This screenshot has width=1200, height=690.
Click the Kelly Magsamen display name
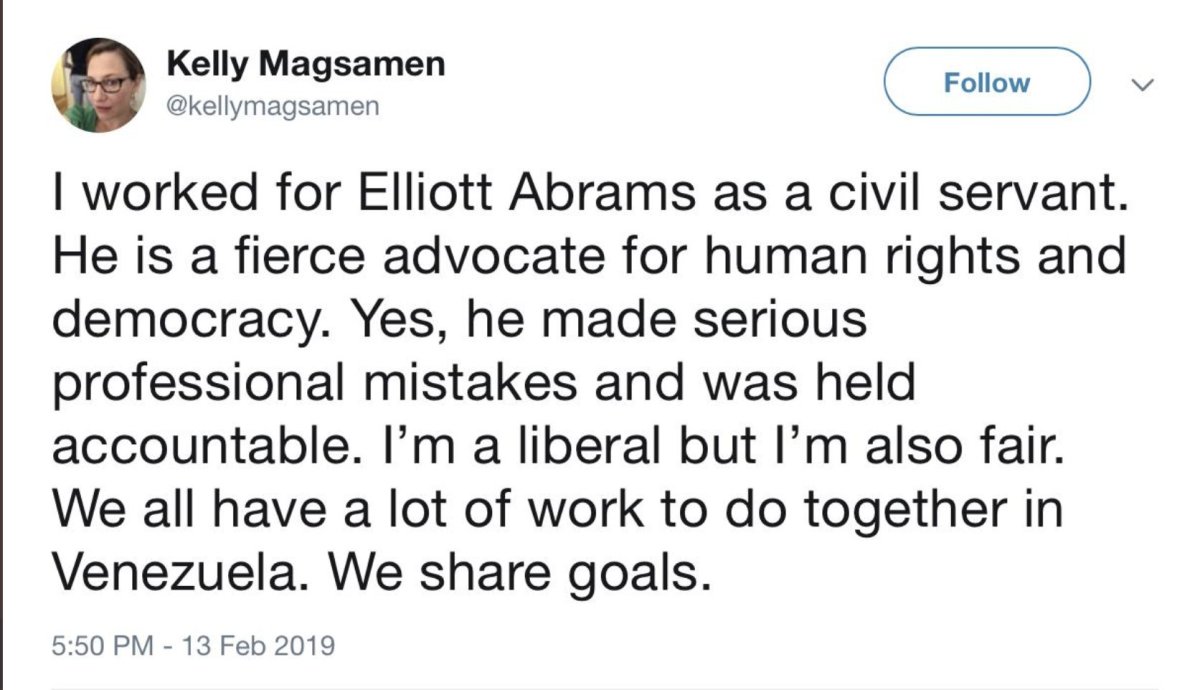[305, 65]
